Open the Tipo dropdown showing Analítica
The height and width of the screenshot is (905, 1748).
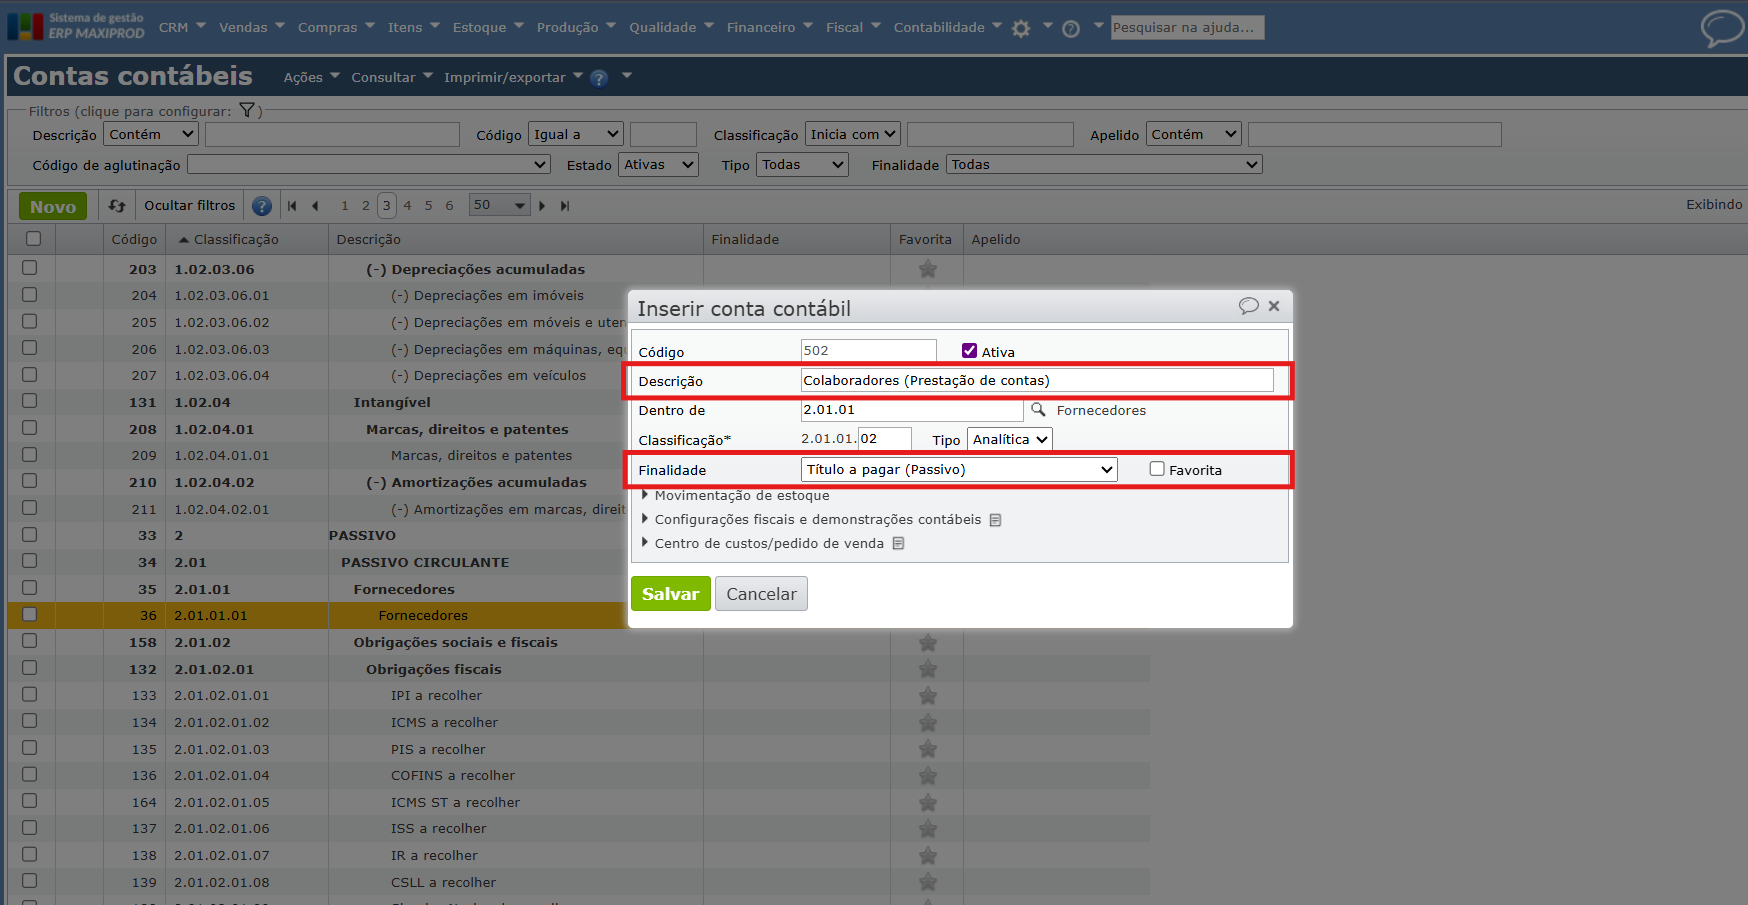click(x=1010, y=440)
